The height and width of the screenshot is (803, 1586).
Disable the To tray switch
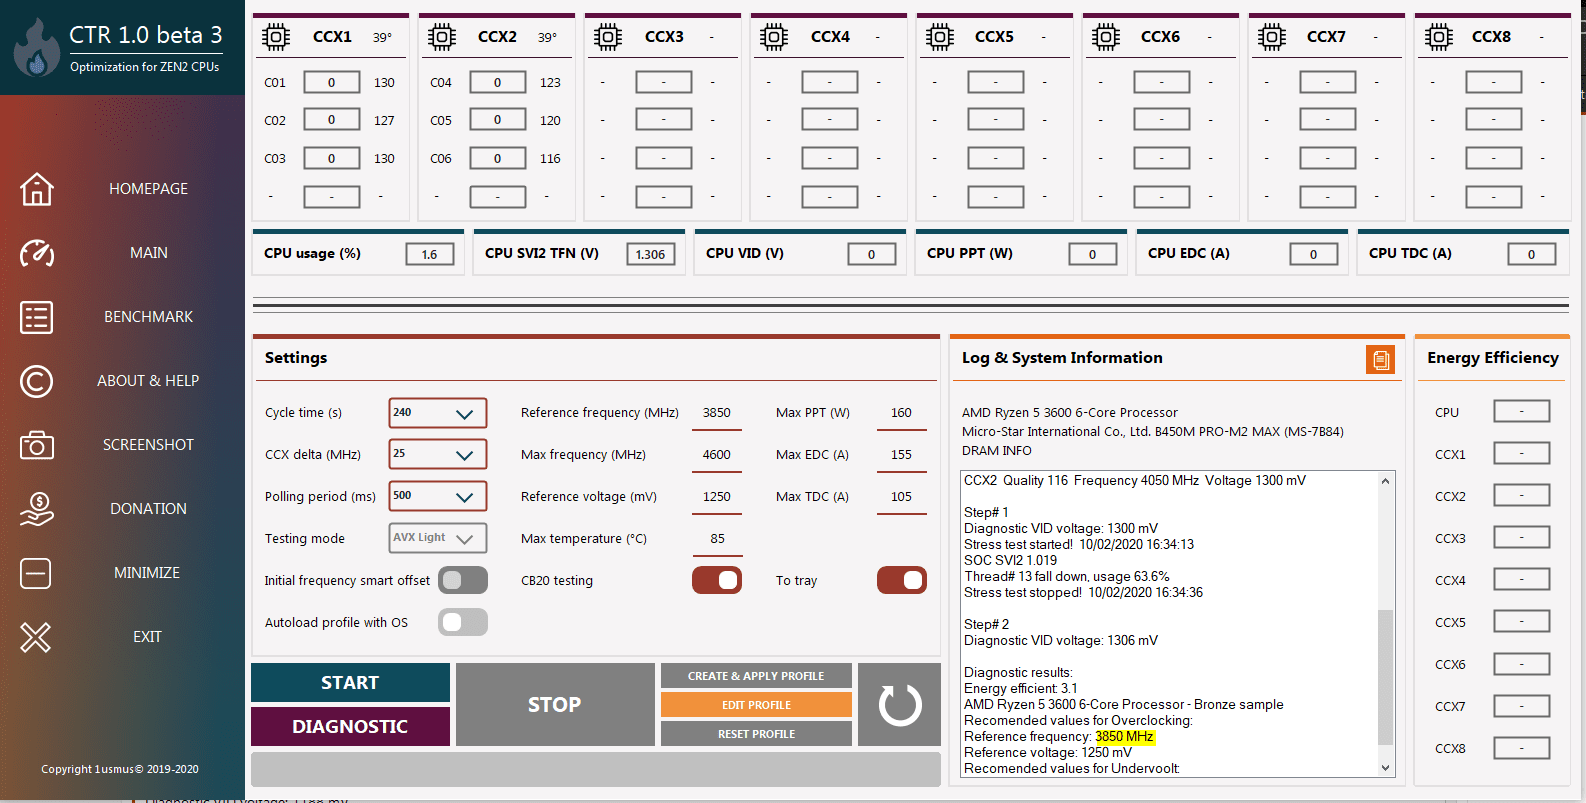coord(902,580)
